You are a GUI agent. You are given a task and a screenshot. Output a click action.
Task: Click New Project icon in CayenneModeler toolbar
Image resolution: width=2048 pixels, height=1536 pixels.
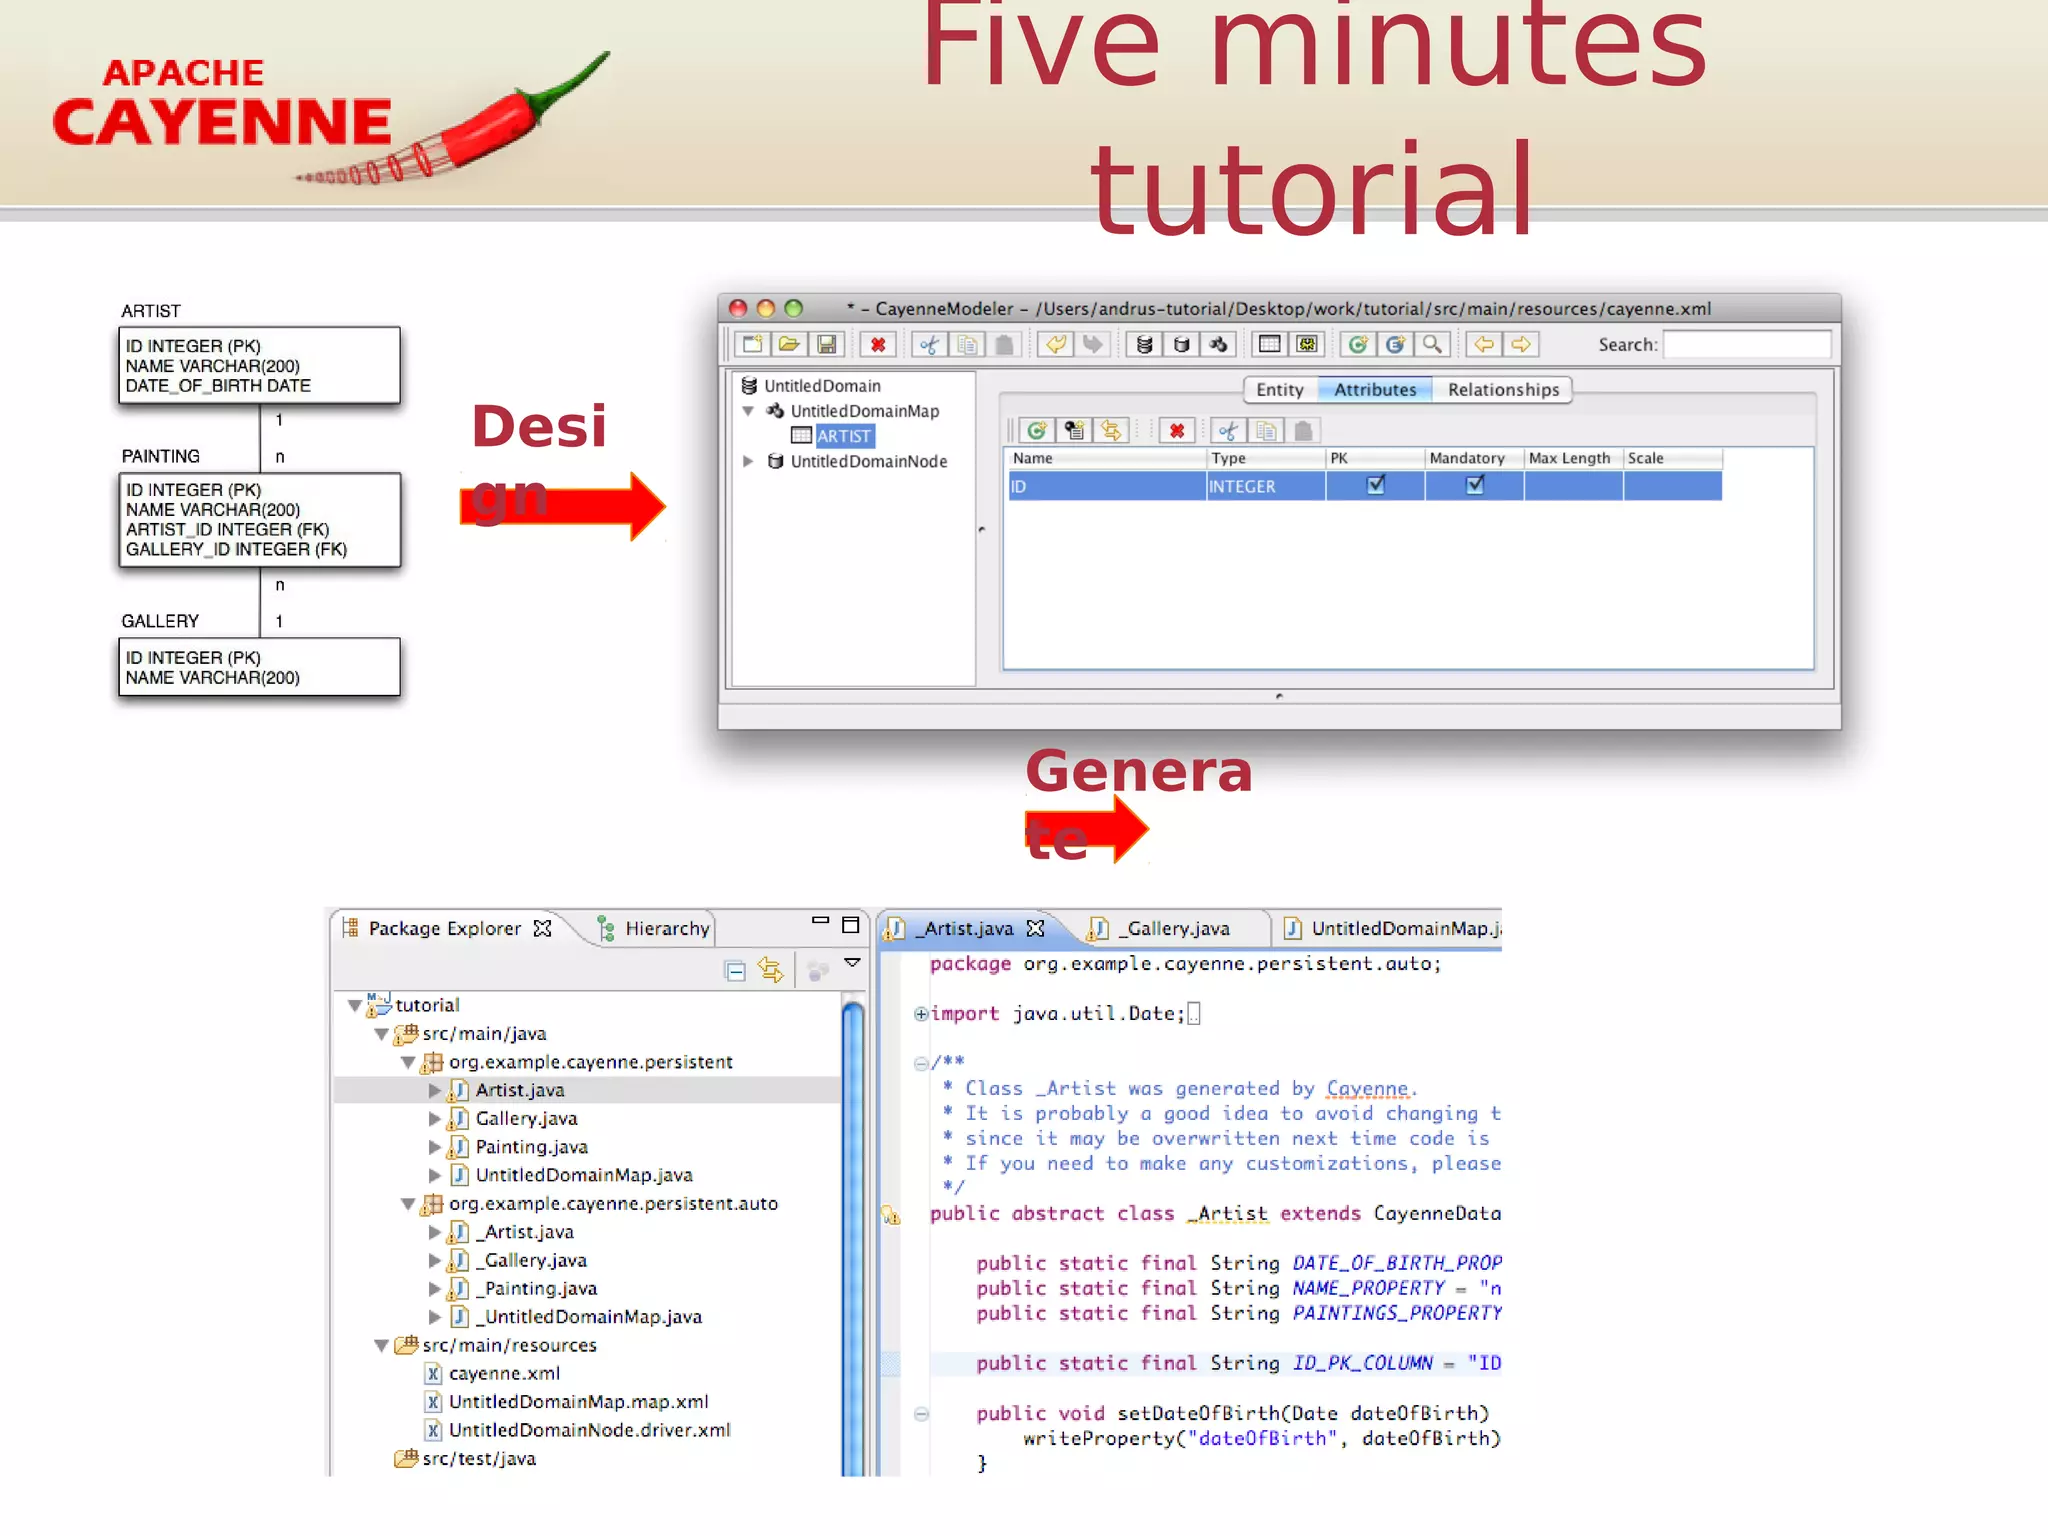coord(752,345)
